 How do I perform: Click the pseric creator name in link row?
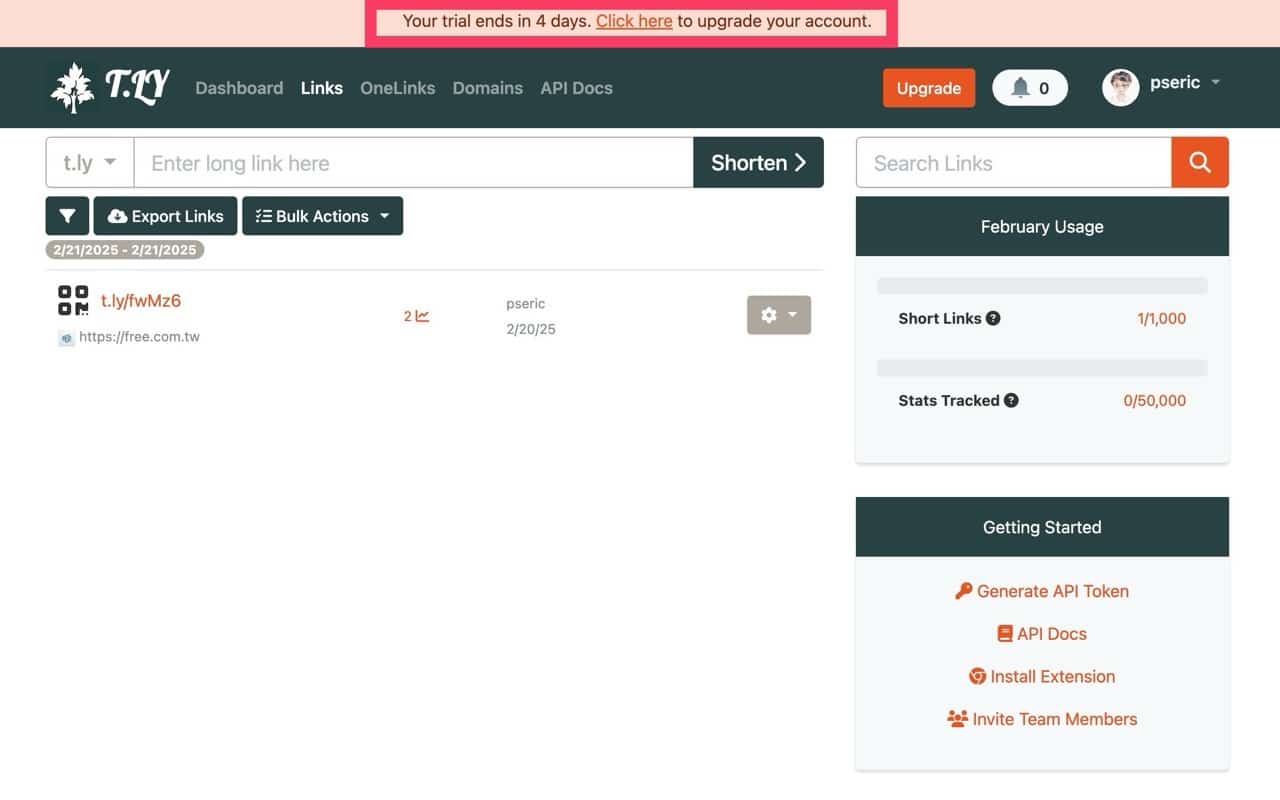click(x=526, y=303)
